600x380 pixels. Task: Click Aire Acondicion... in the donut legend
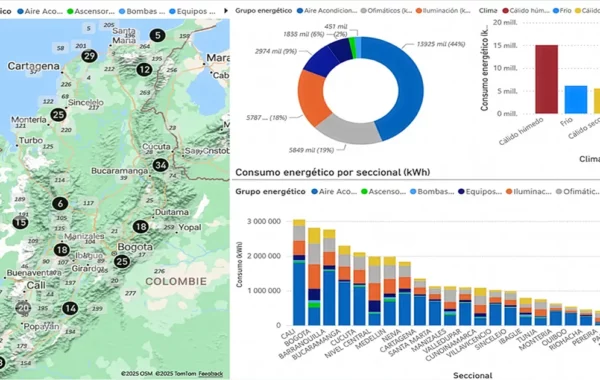click(x=327, y=11)
